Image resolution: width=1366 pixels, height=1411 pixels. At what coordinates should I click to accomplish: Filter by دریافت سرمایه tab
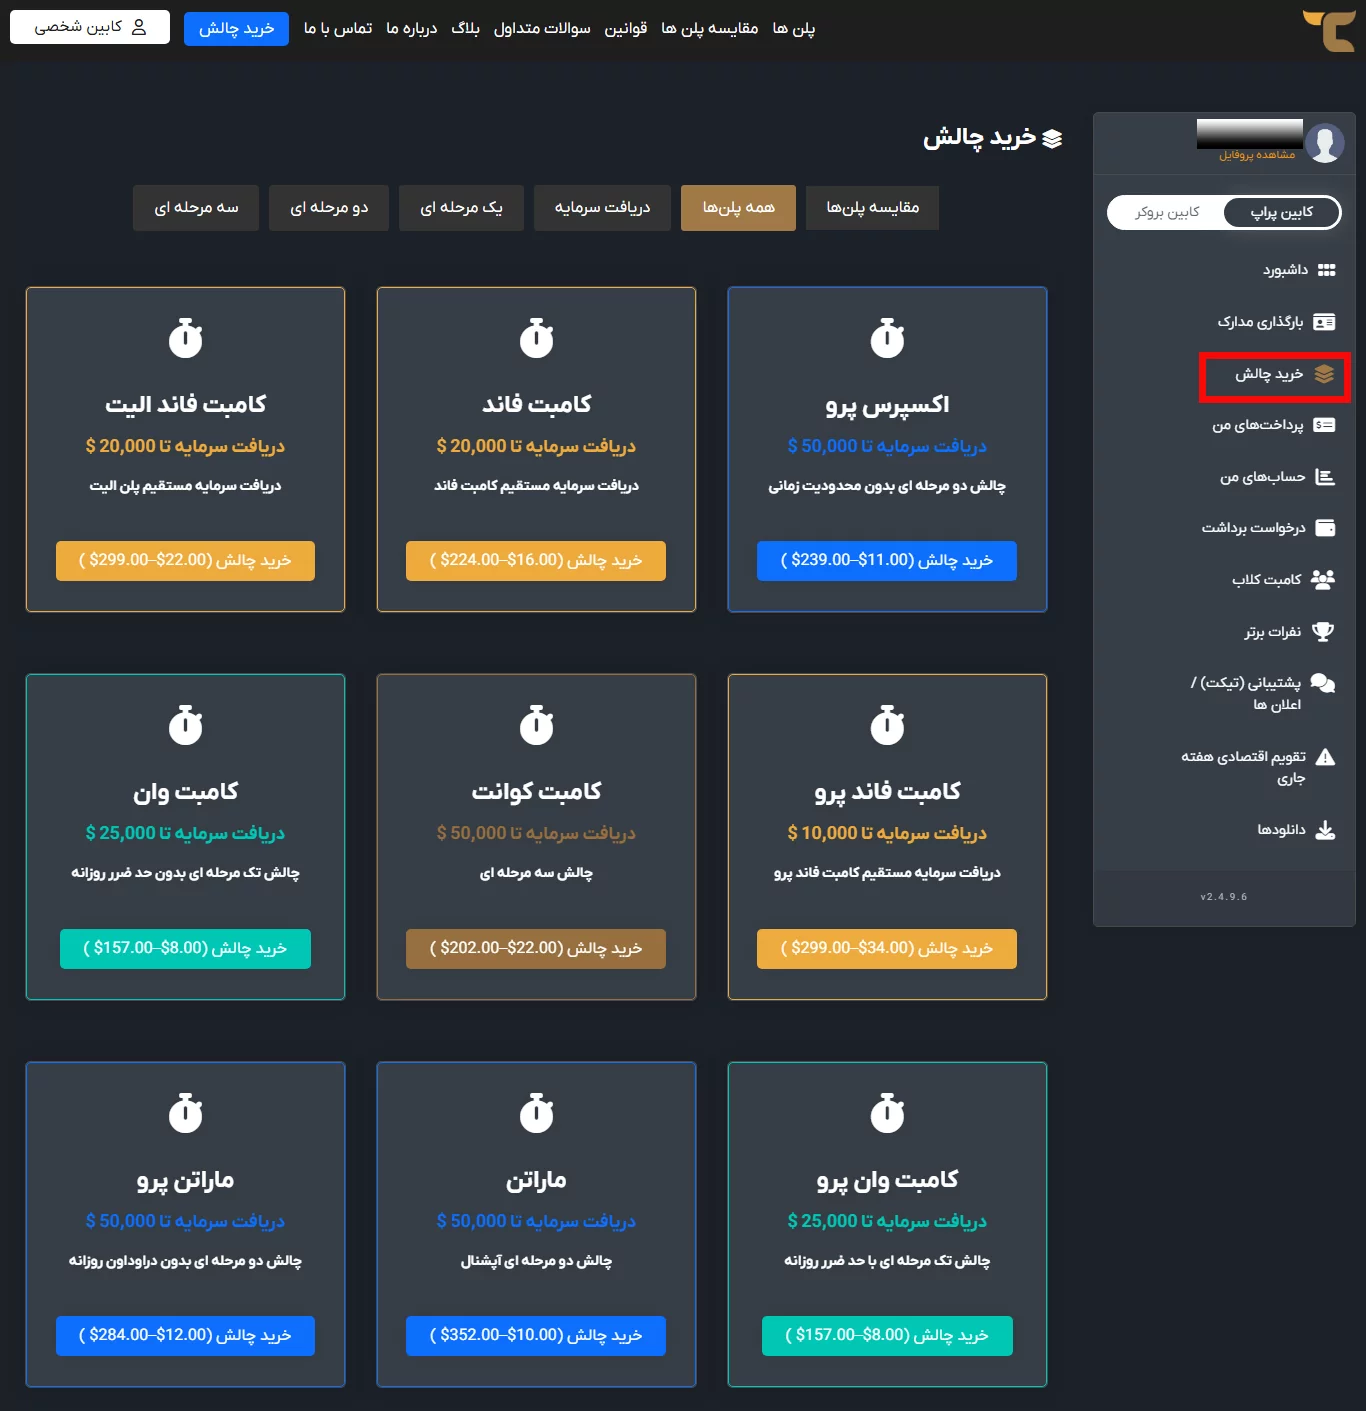click(x=602, y=208)
